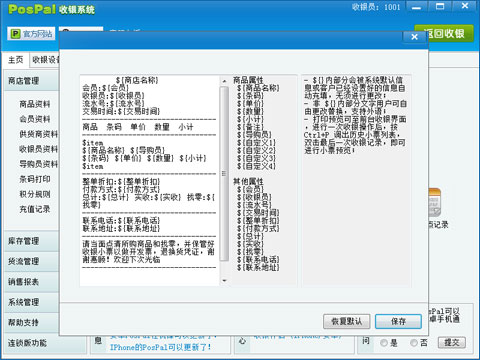Viewport: 480px width, 360px height.
Task: Open 会员资料 in the sidebar
Action: pyautogui.click(x=35, y=119)
